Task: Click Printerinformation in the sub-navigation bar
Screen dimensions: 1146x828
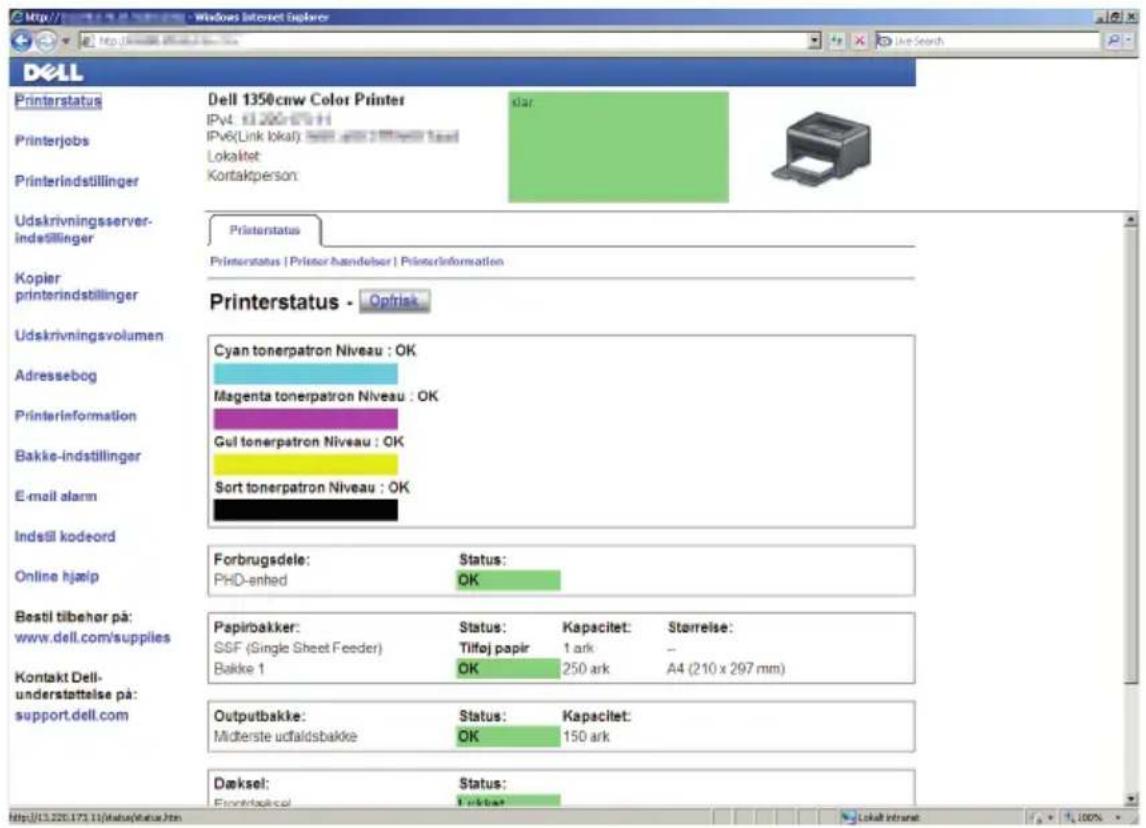Action: (x=452, y=262)
